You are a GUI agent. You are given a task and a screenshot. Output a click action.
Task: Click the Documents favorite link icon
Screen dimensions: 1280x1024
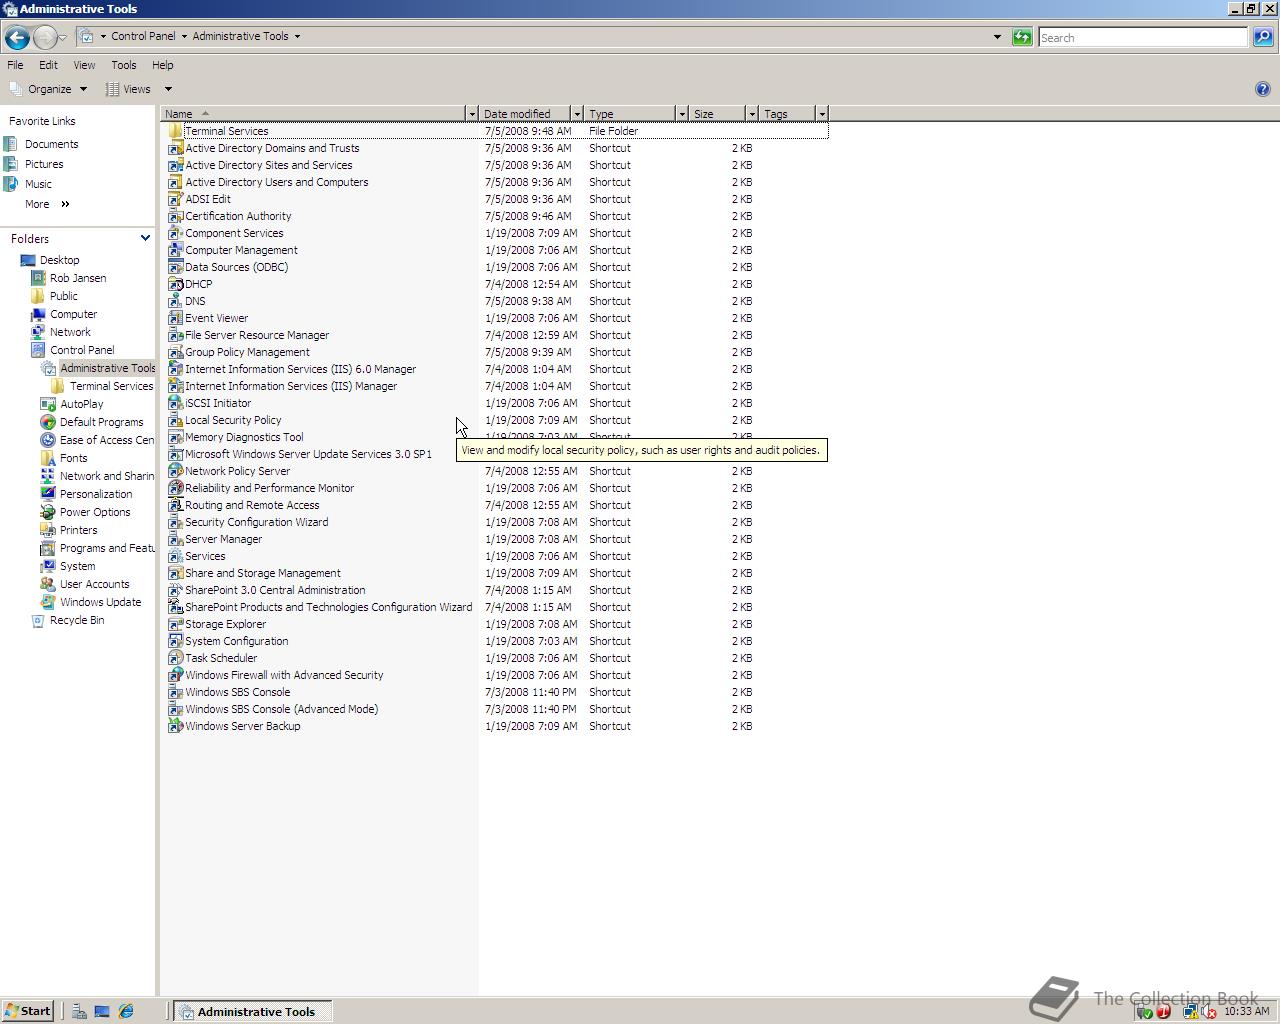click(x=11, y=144)
